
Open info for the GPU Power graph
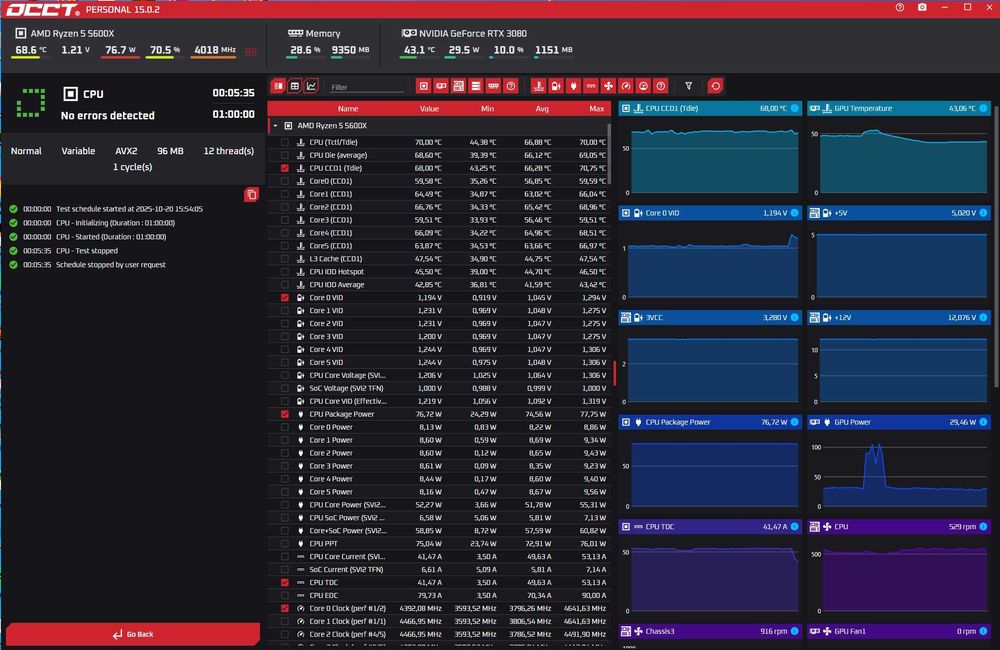983,422
